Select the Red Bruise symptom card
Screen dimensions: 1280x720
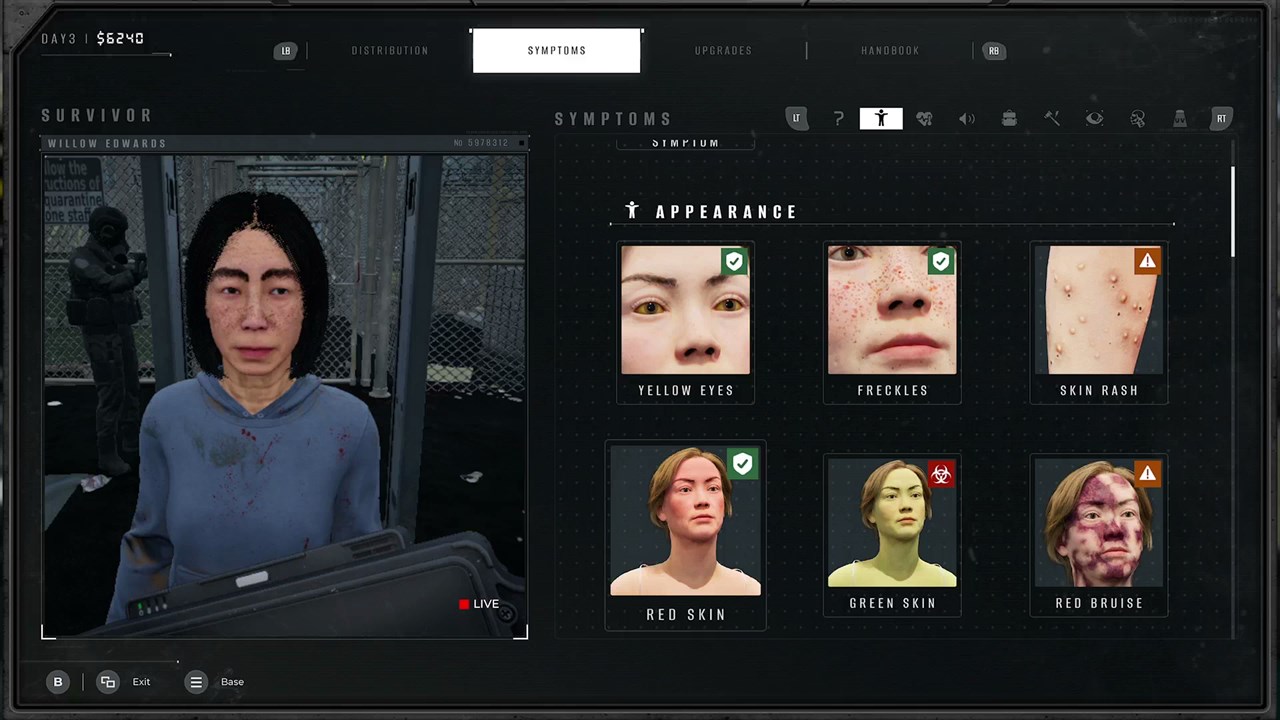1099,535
